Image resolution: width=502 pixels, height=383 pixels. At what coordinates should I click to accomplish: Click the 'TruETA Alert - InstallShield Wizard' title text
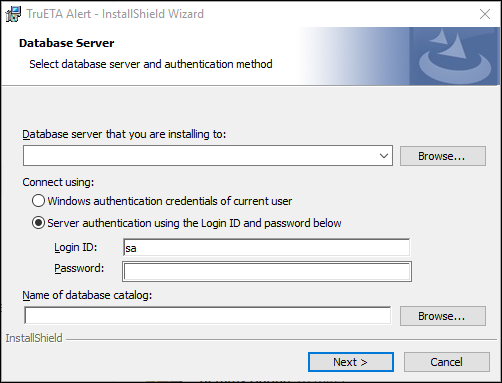pos(115,14)
